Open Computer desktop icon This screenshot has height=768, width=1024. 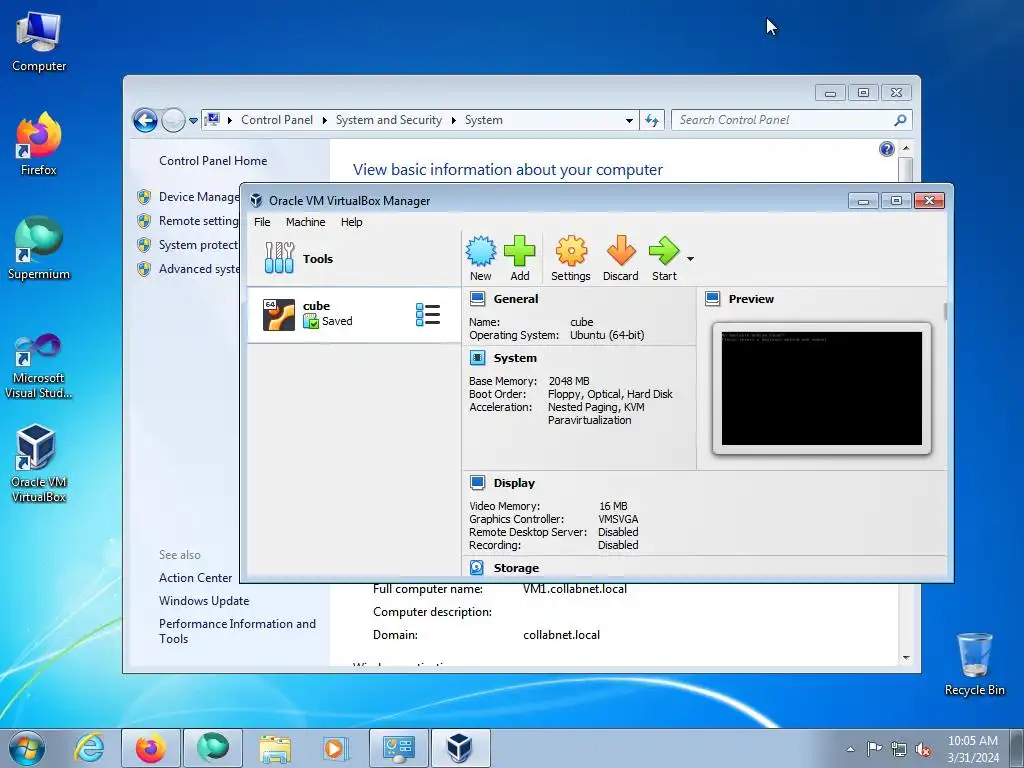(x=39, y=42)
